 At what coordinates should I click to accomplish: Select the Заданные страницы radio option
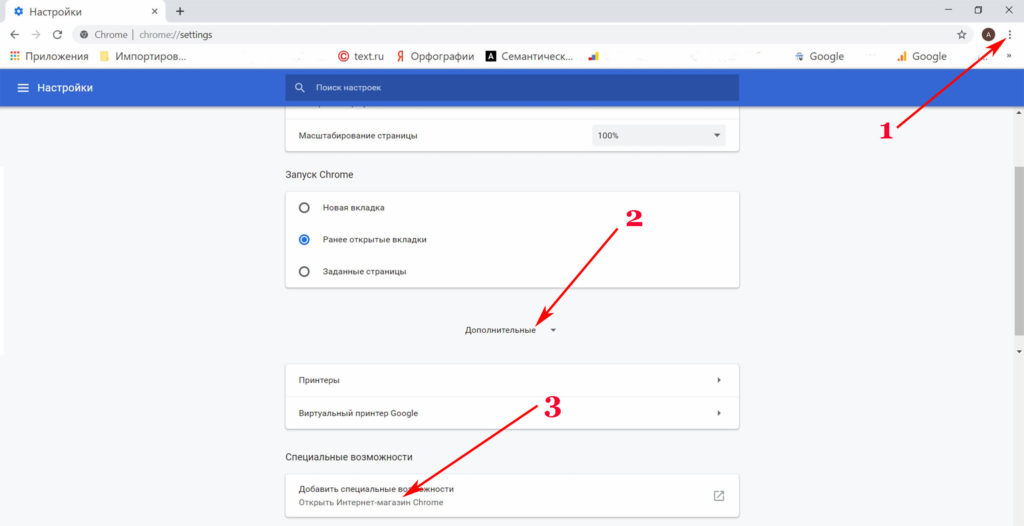click(304, 271)
